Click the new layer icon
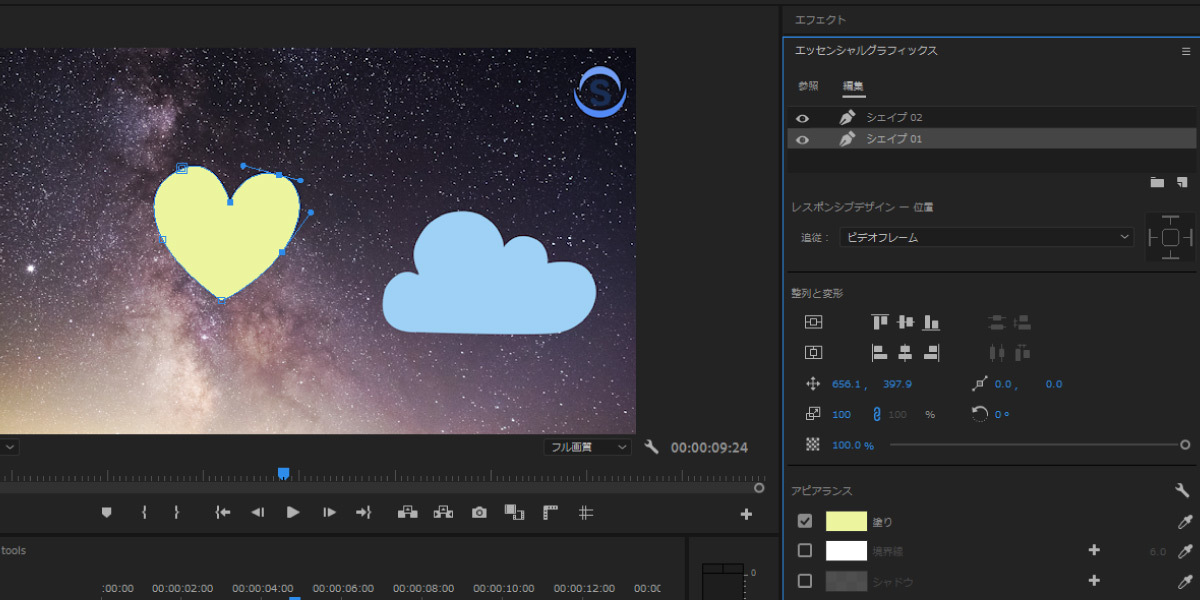 tap(1182, 182)
